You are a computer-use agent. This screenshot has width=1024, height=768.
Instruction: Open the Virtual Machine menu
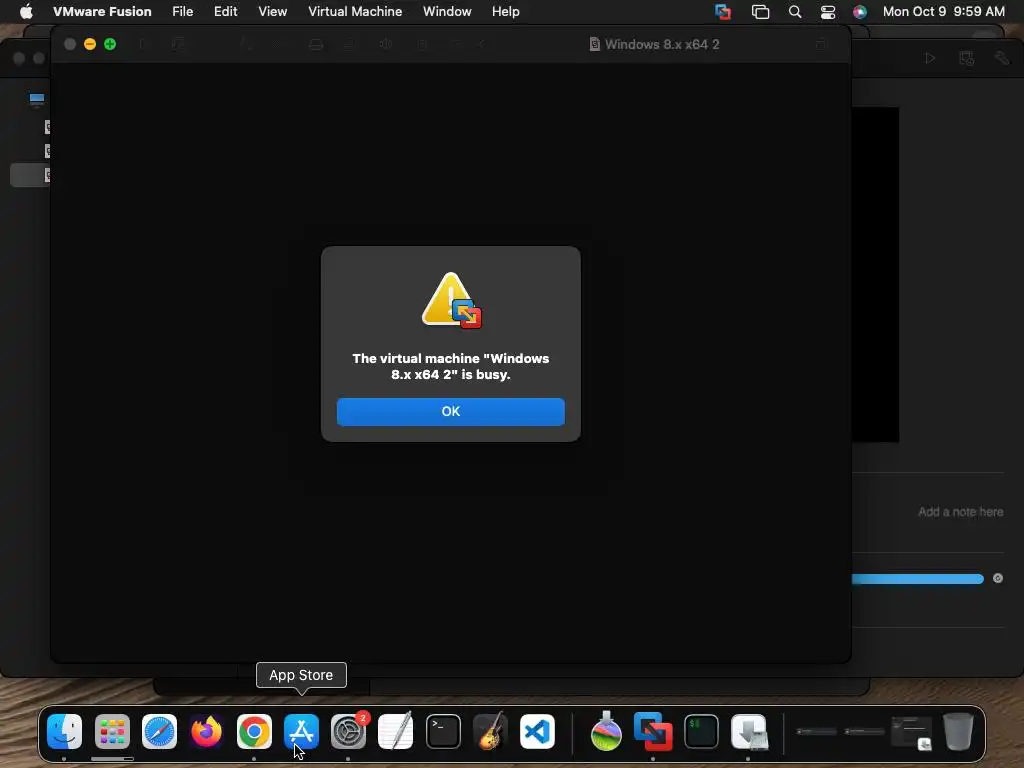coord(355,11)
